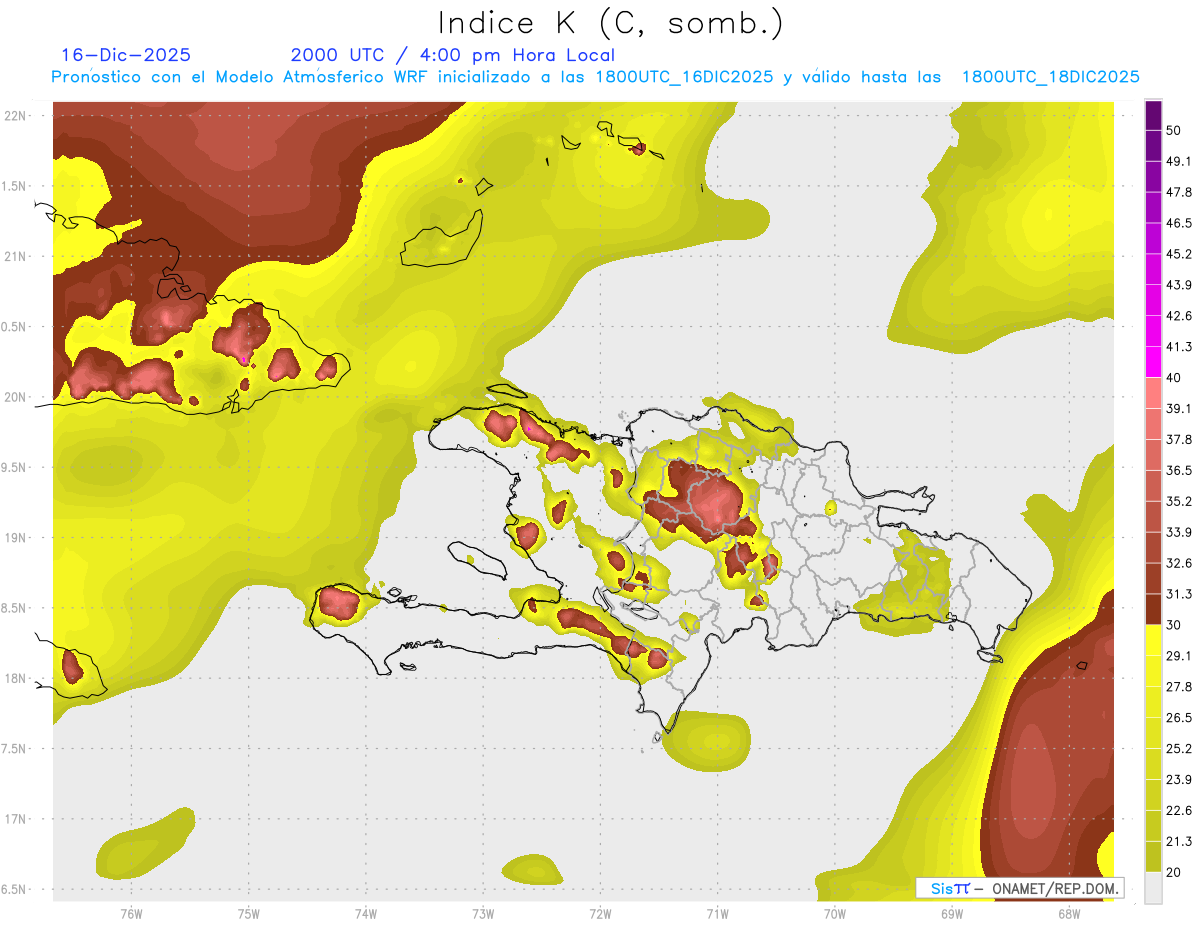The width and height of the screenshot is (1200, 927).
Task: Click the '40' color scale value
Action: point(1175,378)
